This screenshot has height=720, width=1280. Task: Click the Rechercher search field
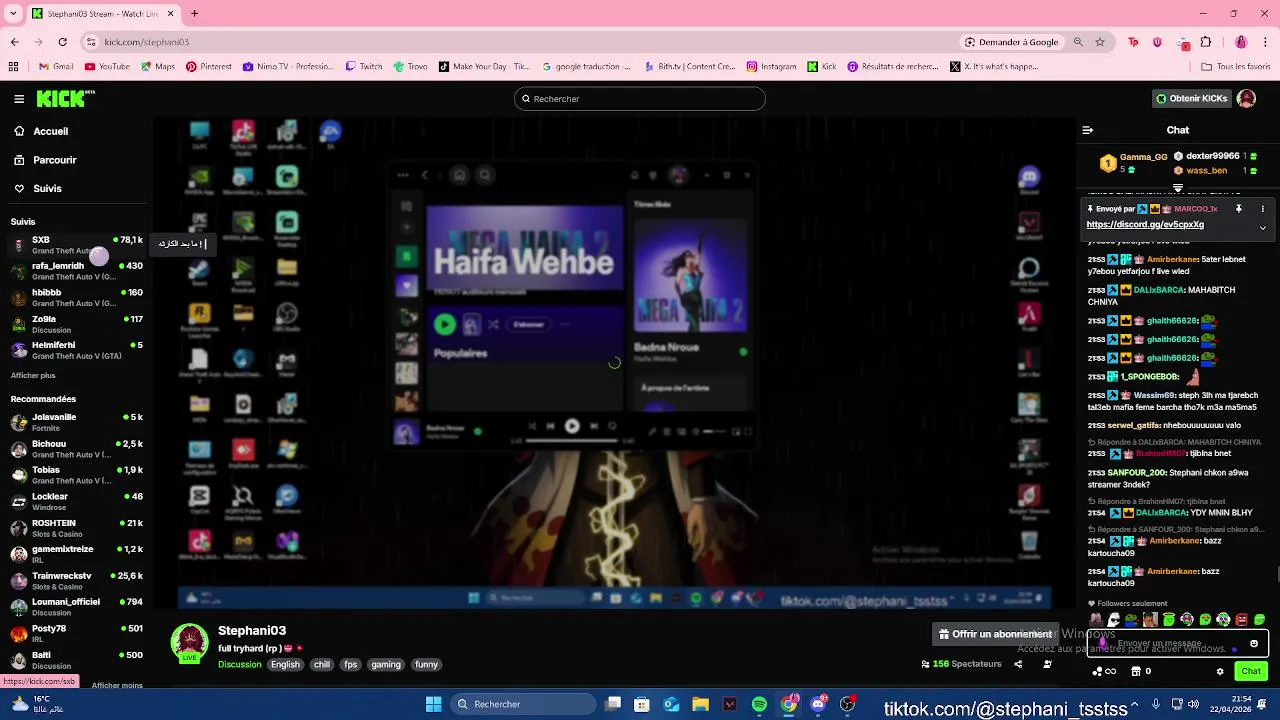click(640, 99)
